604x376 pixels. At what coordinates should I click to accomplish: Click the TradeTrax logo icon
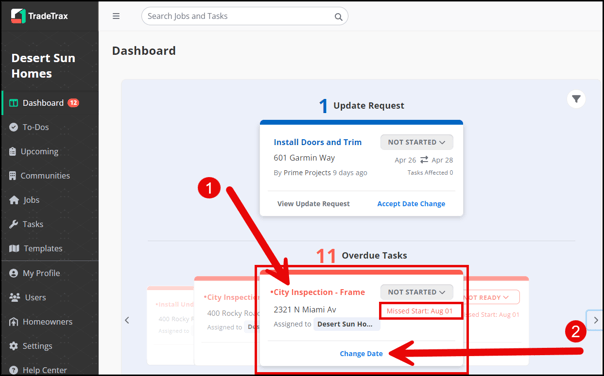pos(18,16)
